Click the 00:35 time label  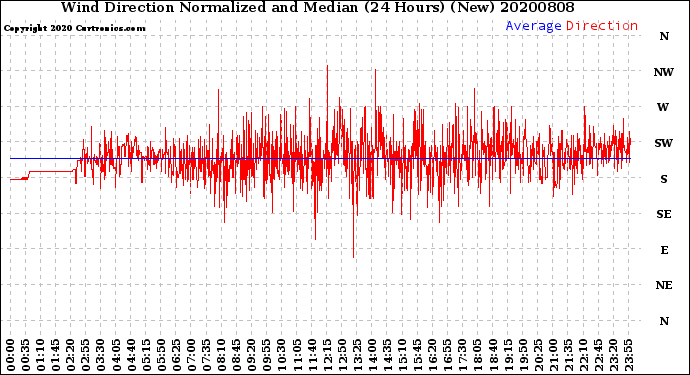click(26, 355)
